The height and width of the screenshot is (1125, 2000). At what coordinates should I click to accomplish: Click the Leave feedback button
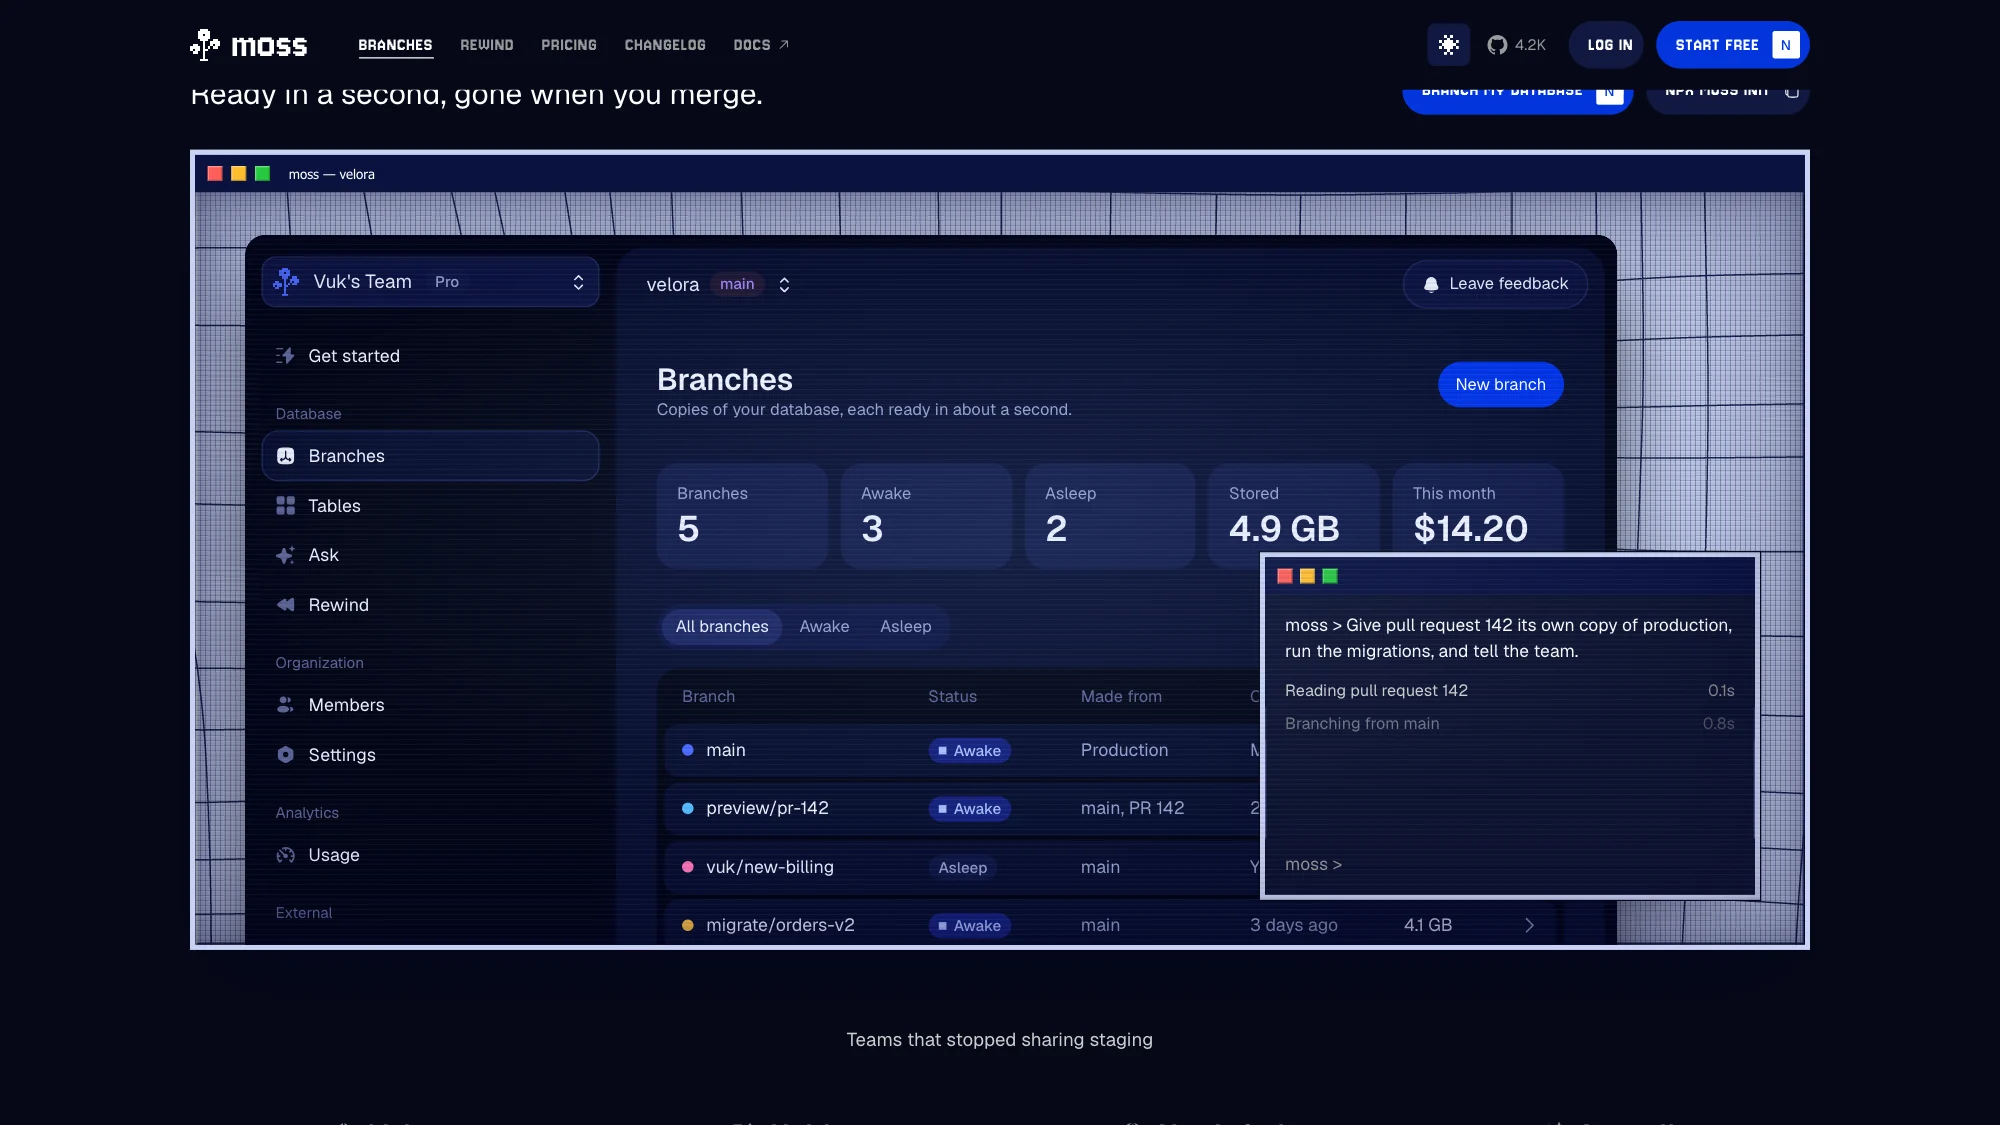1495,284
